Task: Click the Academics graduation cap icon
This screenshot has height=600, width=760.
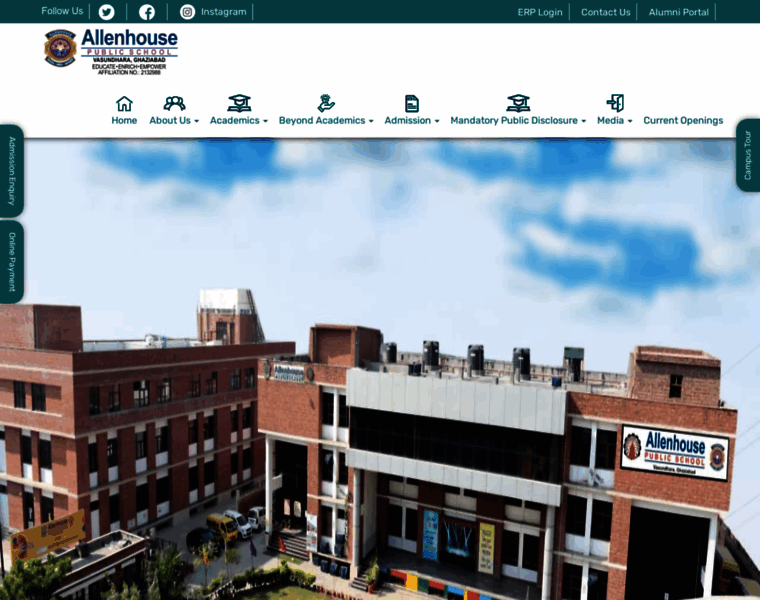Action: [239, 103]
